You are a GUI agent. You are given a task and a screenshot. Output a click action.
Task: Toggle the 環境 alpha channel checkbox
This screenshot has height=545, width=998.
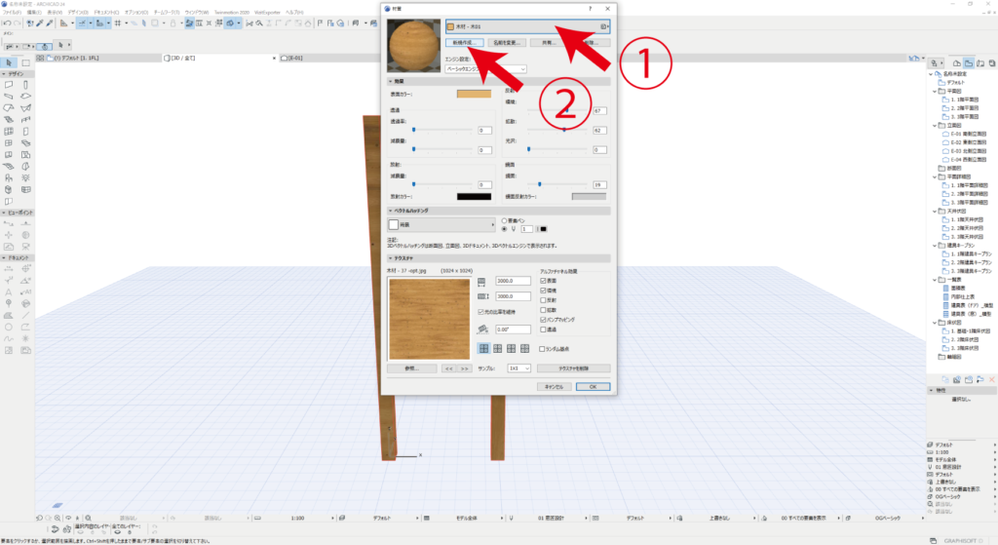543,290
